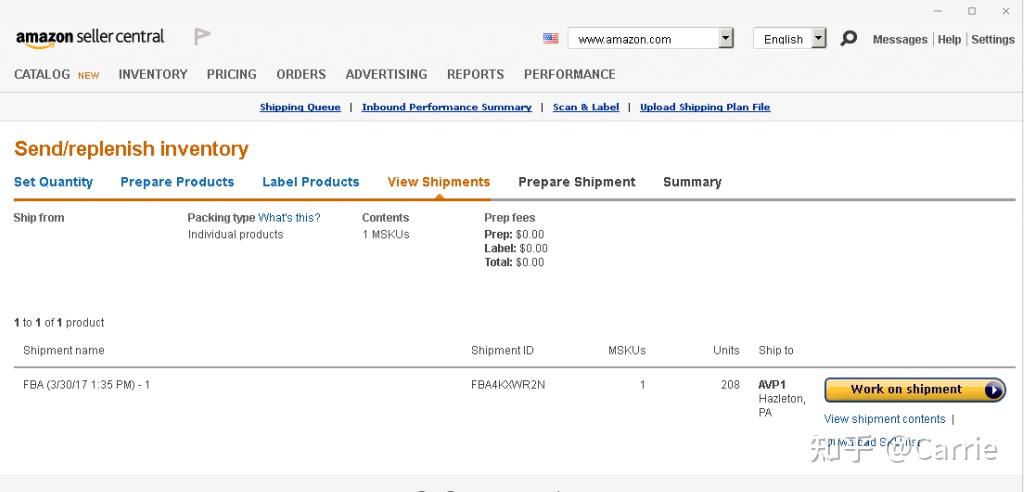Image resolution: width=1024 pixels, height=492 pixels.
Task: Click the What's this? link
Action: [x=289, y=218]
